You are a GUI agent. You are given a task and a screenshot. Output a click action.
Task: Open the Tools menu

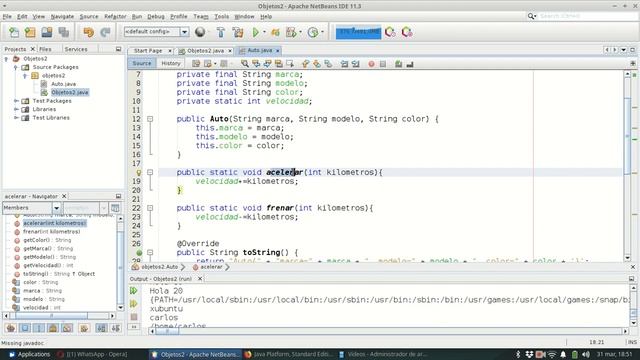222,16
